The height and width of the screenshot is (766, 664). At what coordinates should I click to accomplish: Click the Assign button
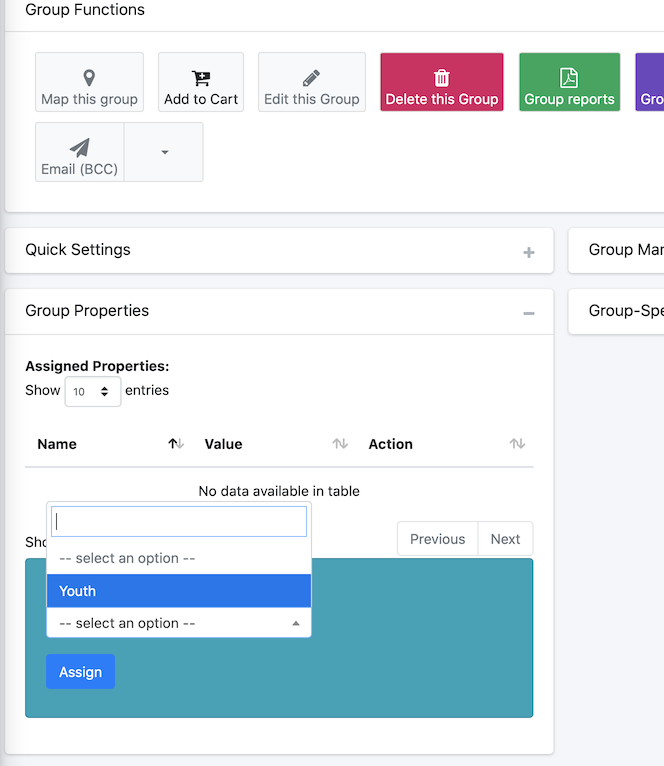pos(81,672)
